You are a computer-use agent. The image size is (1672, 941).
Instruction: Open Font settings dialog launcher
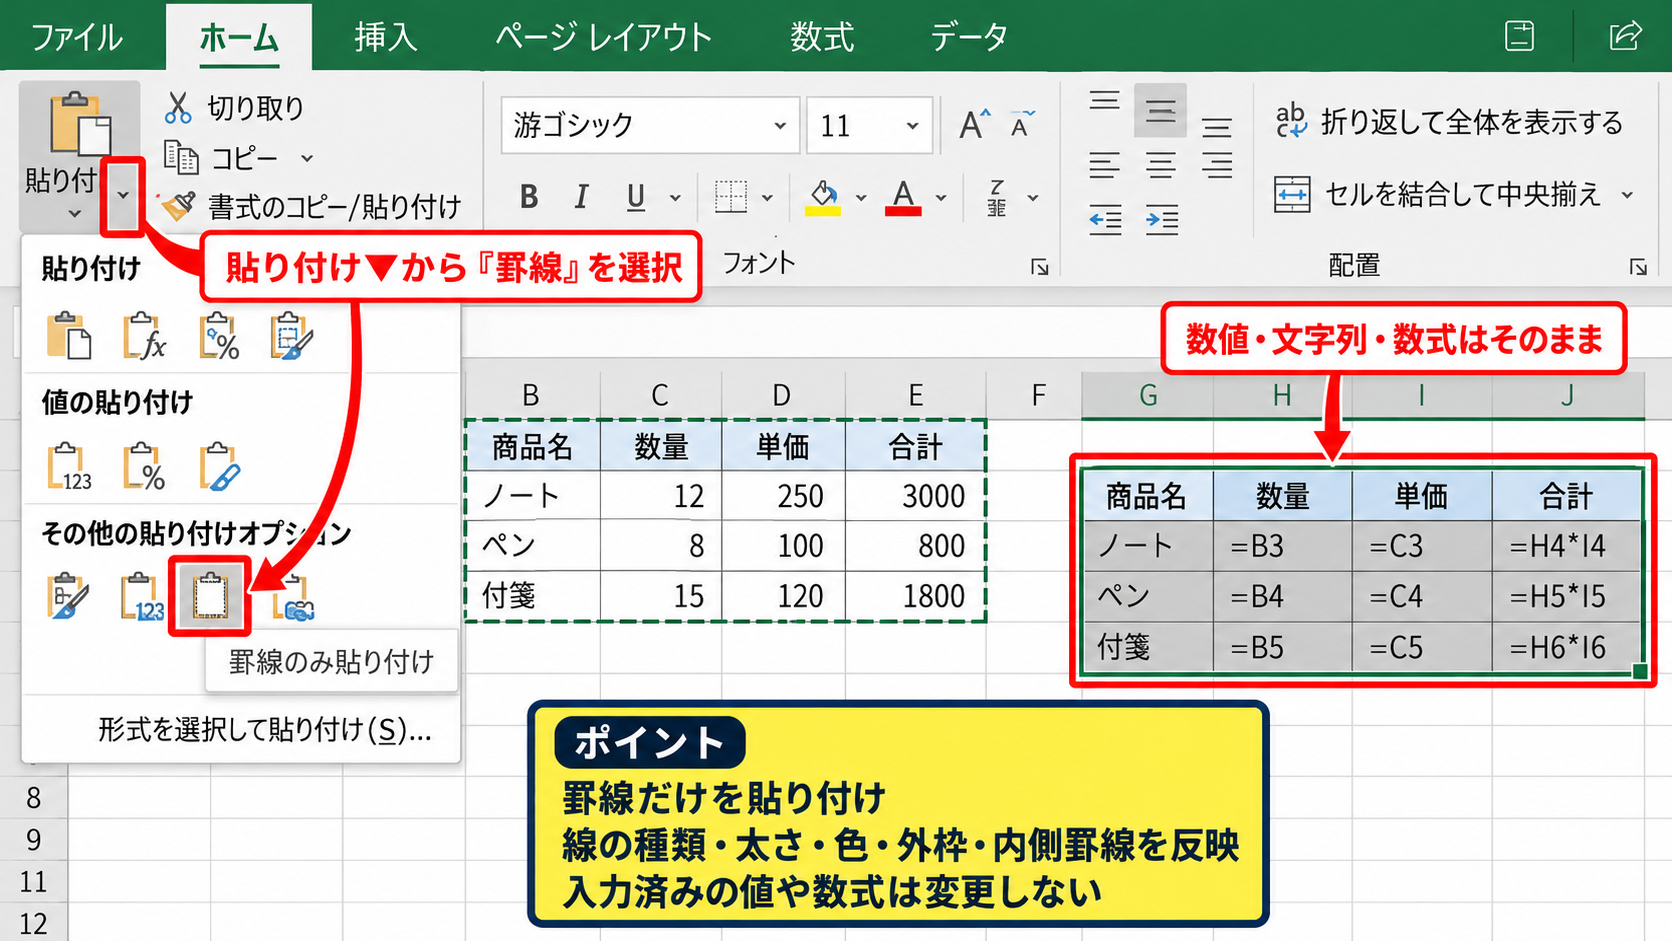(1040, 266)
